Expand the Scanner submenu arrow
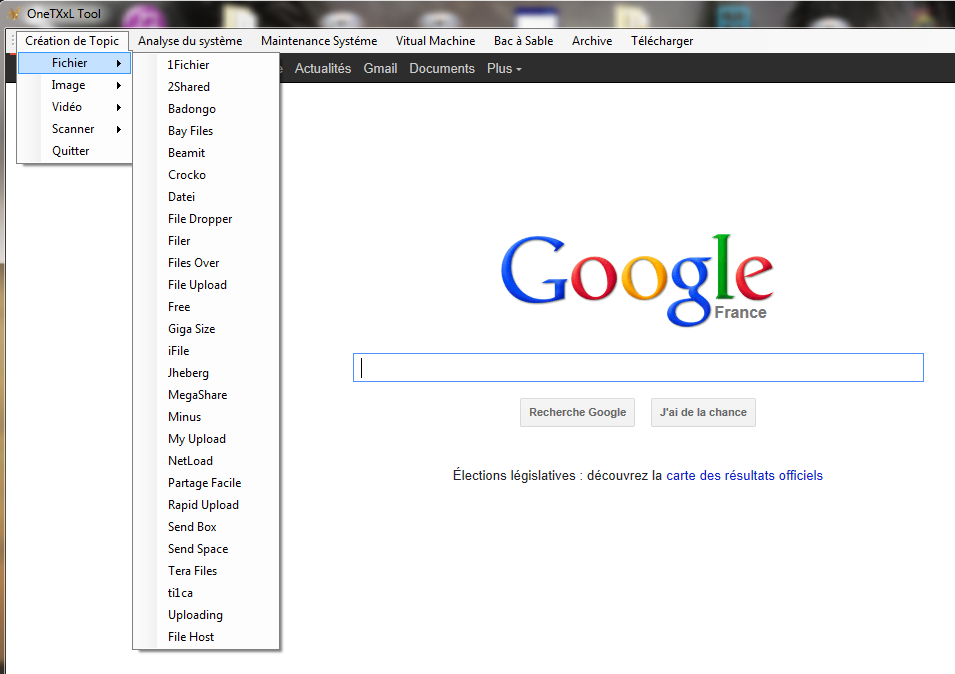Screen dimensions: 955x674 coord(119,129)
